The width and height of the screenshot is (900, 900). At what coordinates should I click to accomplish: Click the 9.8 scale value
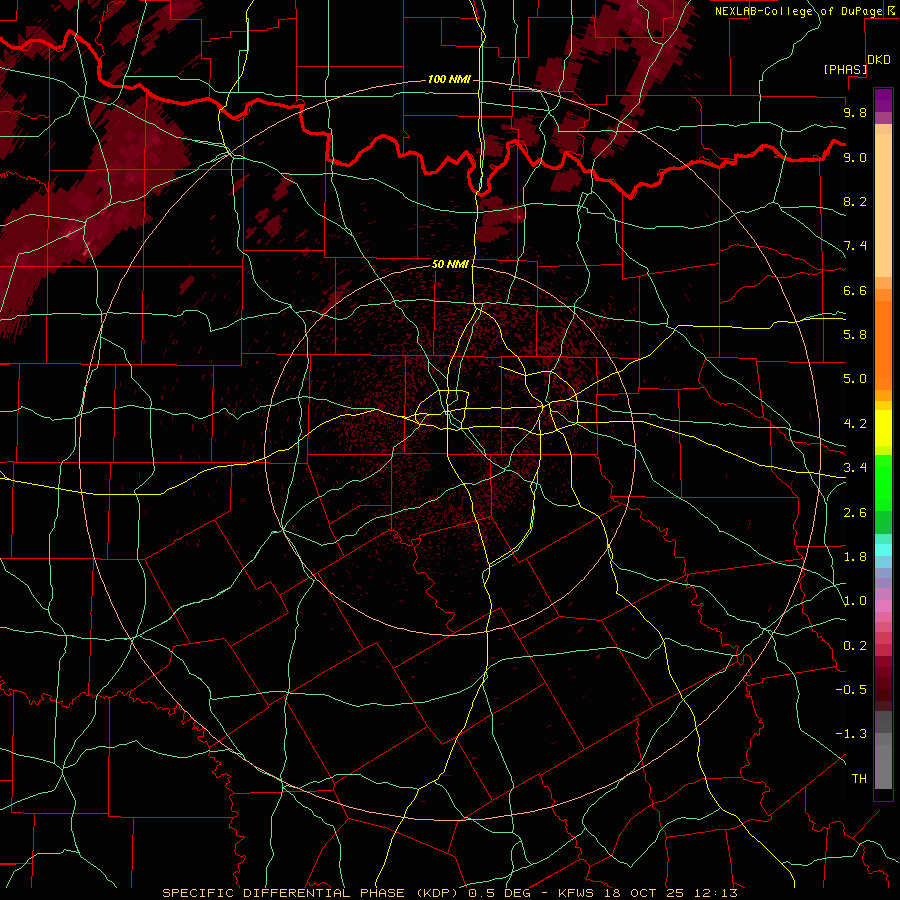pyautogui.click(x=855, y=112)
